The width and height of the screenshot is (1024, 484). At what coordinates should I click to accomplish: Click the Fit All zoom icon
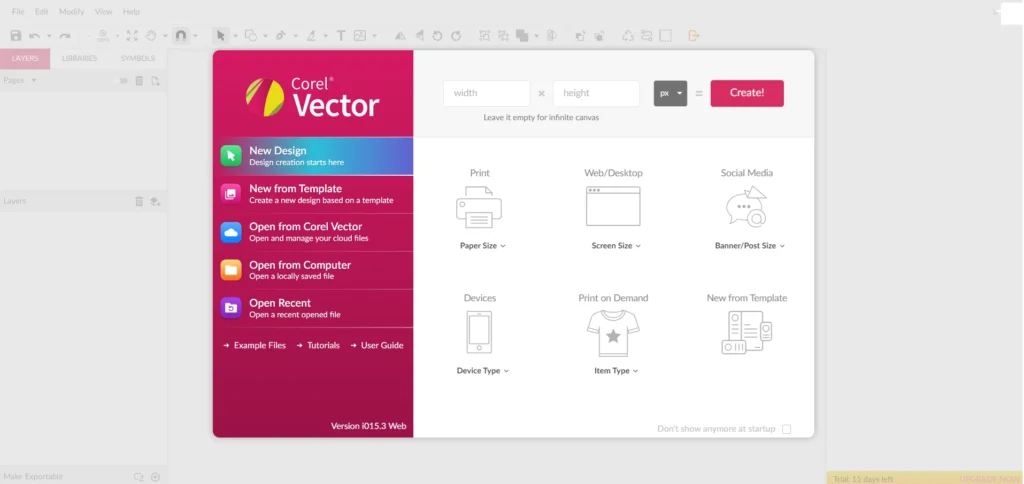(132, 36)
